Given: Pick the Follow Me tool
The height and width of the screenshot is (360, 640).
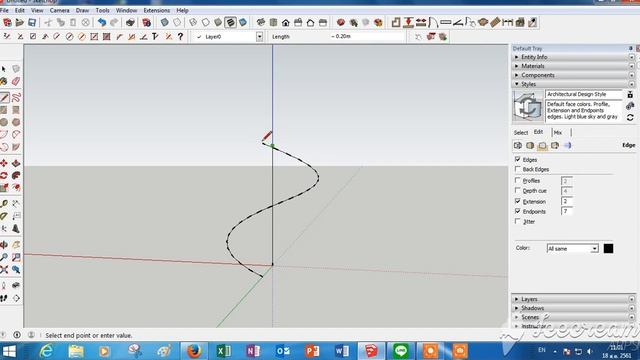Looking at the screenshot, I should 16,176.
